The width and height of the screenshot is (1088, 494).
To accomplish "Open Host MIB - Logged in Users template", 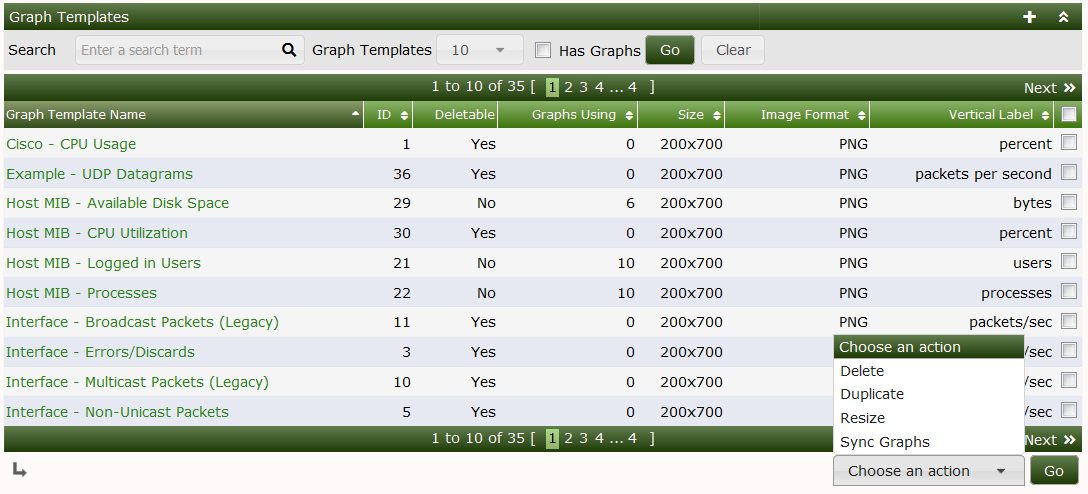I will pyautogui.click(x=103, y=263).
